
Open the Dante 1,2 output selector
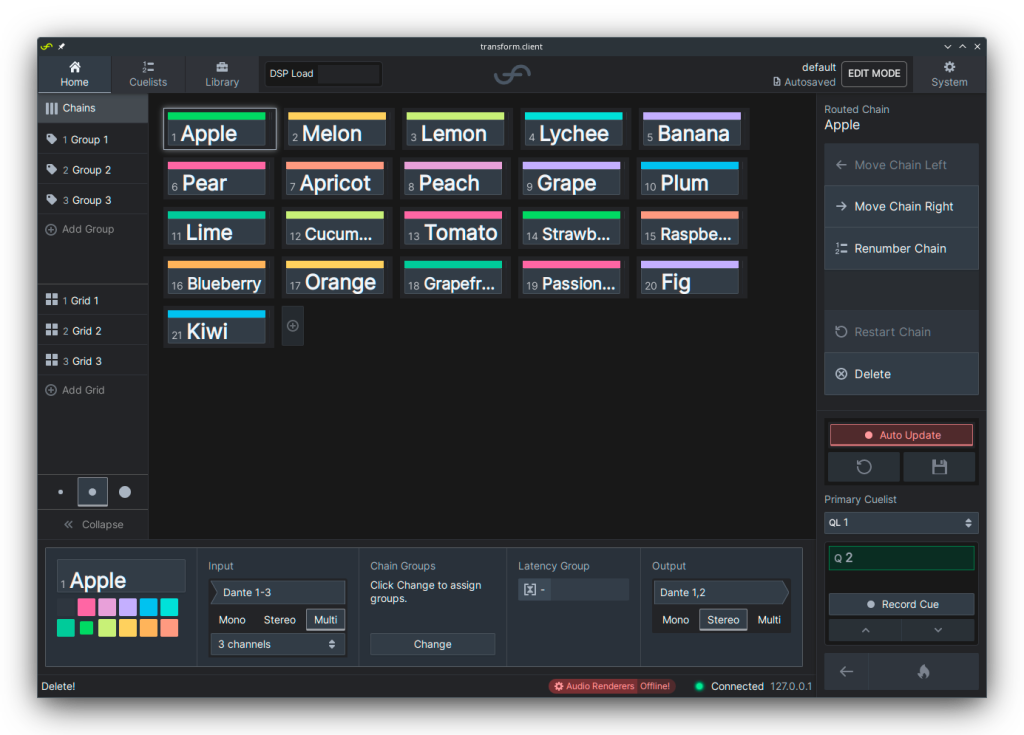pos(721,592)
